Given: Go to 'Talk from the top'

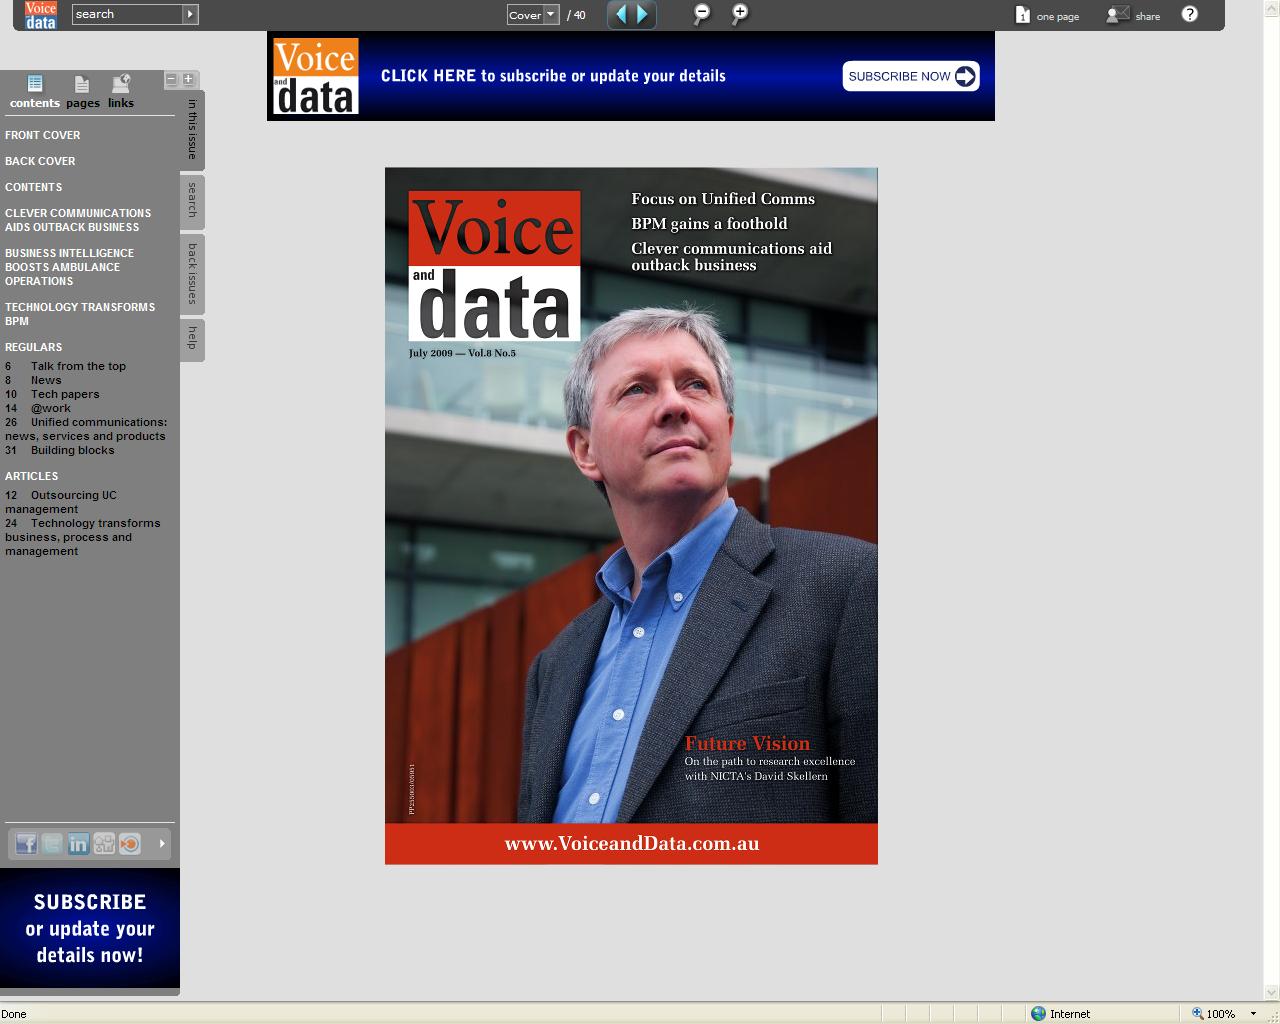Looking at the screenshot, I should (x=66, y=366).
